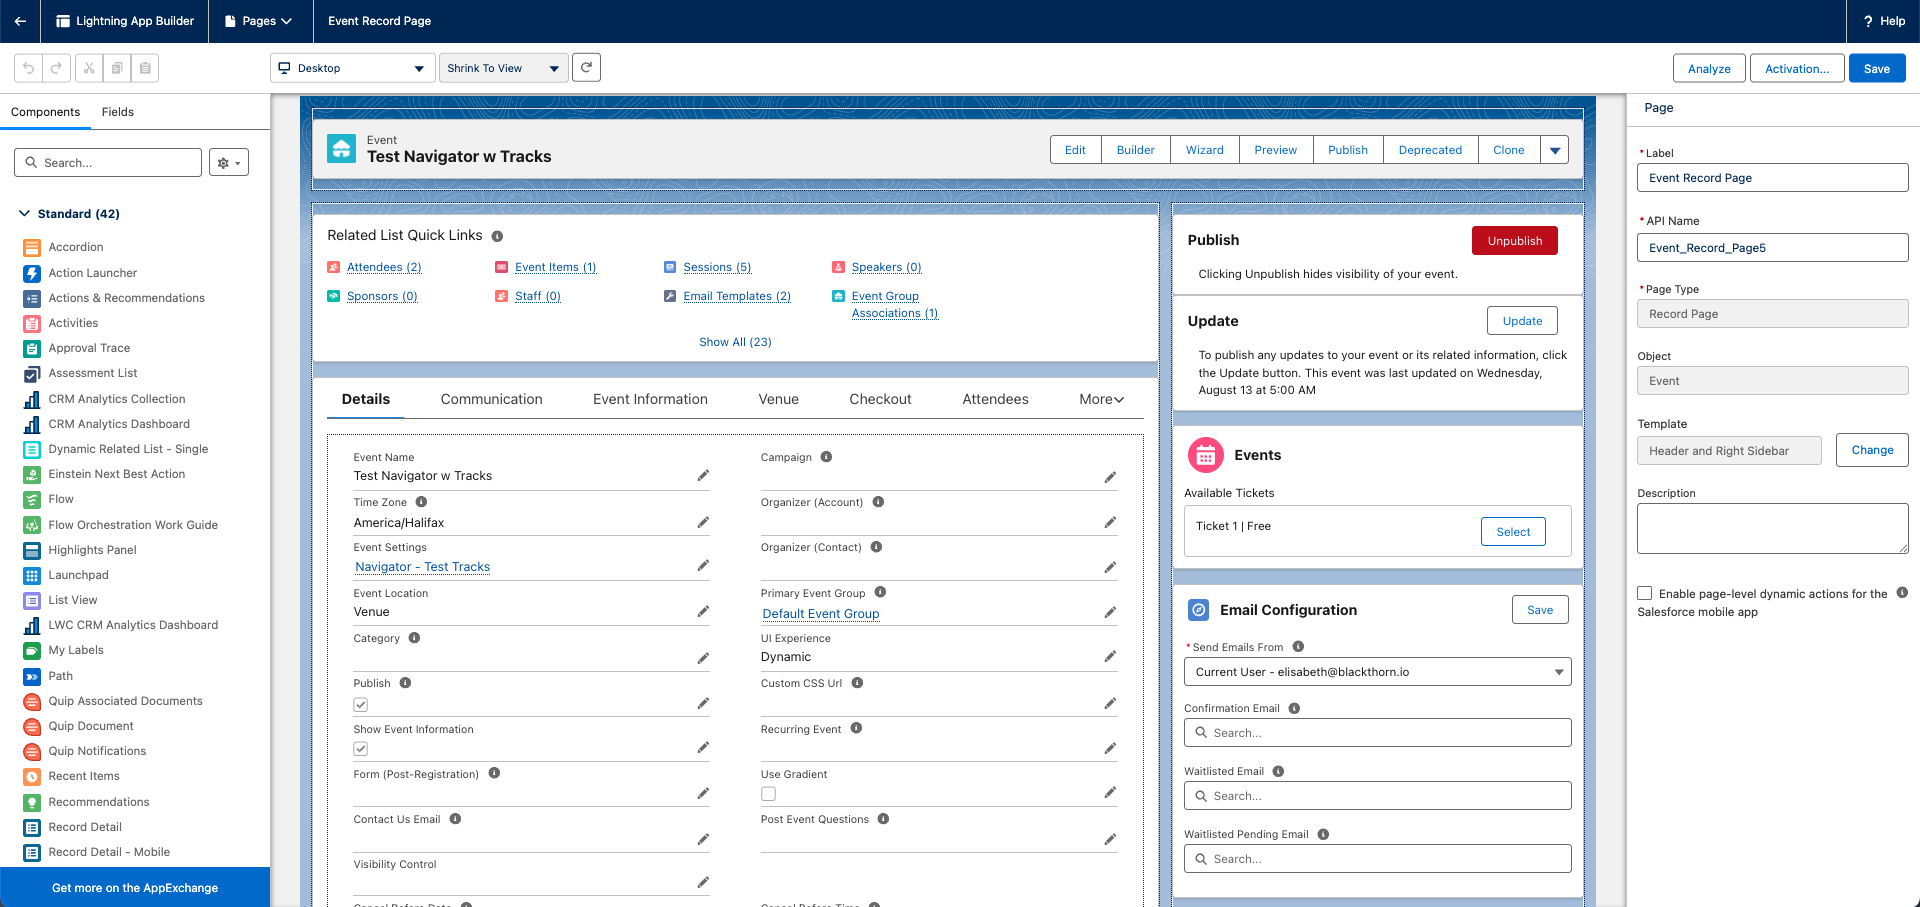
Task: Click Get more on the AppExchange
Action: [x=135, y=888]
